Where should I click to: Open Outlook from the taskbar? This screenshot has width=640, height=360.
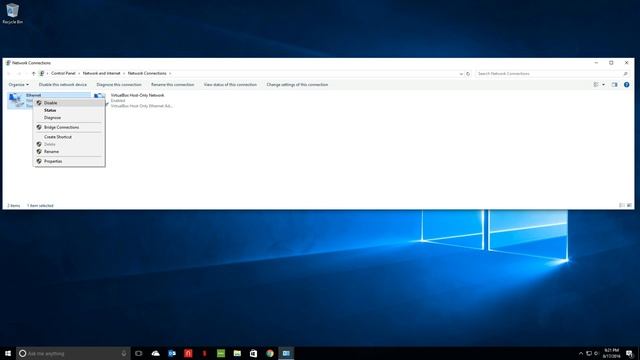pos(172,353)
